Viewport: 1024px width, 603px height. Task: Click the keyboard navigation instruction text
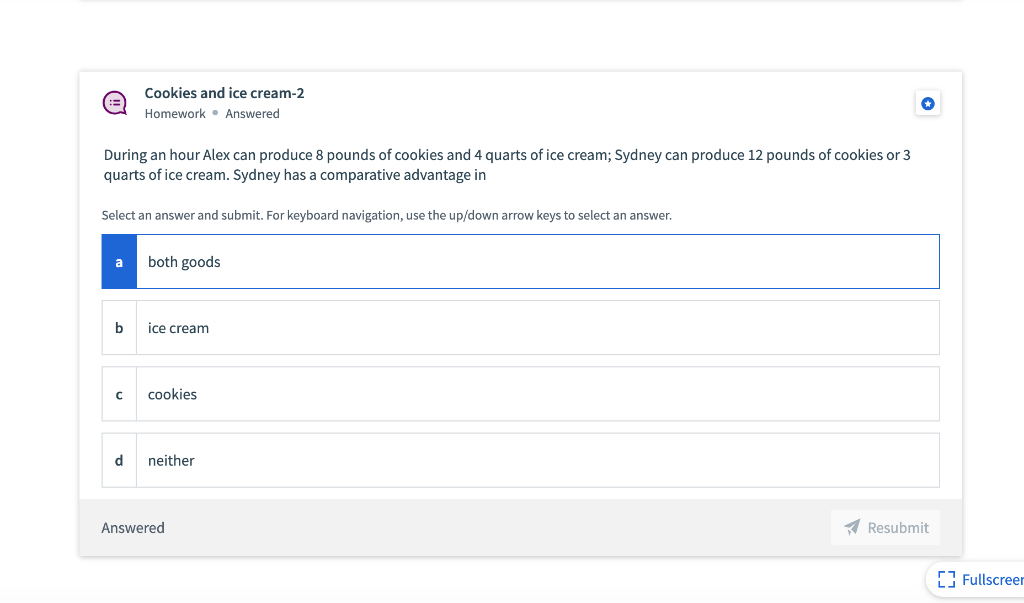[386, 215]
